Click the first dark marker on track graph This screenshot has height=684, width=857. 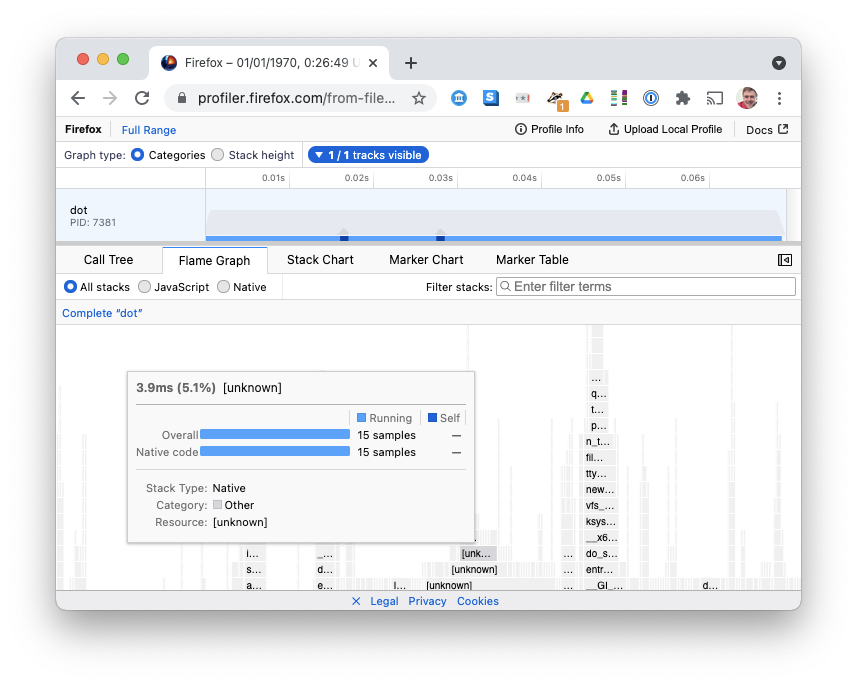point(344,237)
